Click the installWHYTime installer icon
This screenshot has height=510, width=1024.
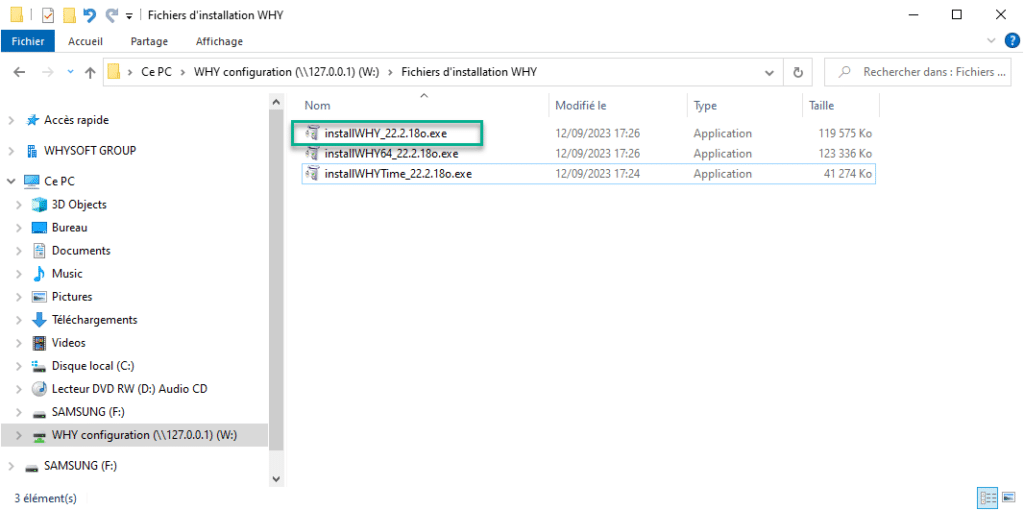(x=313, y=174)
